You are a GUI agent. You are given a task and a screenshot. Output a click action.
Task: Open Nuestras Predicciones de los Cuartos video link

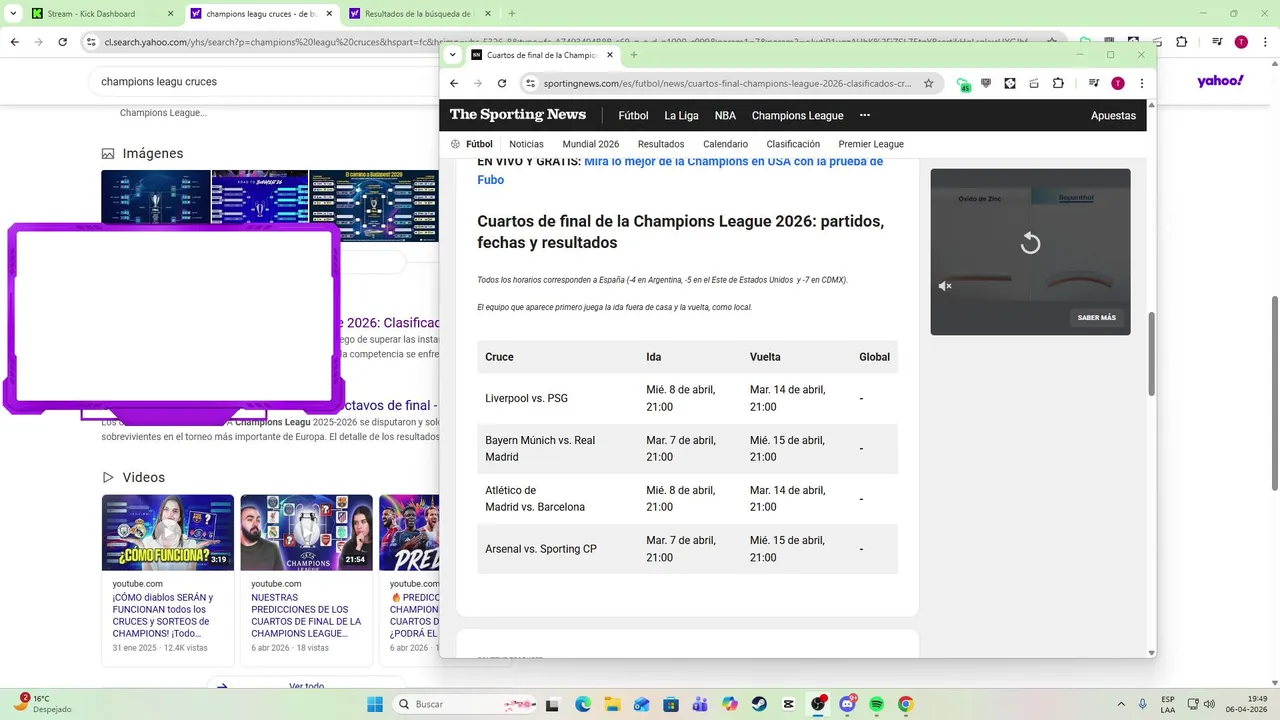(x=306, y=615)
